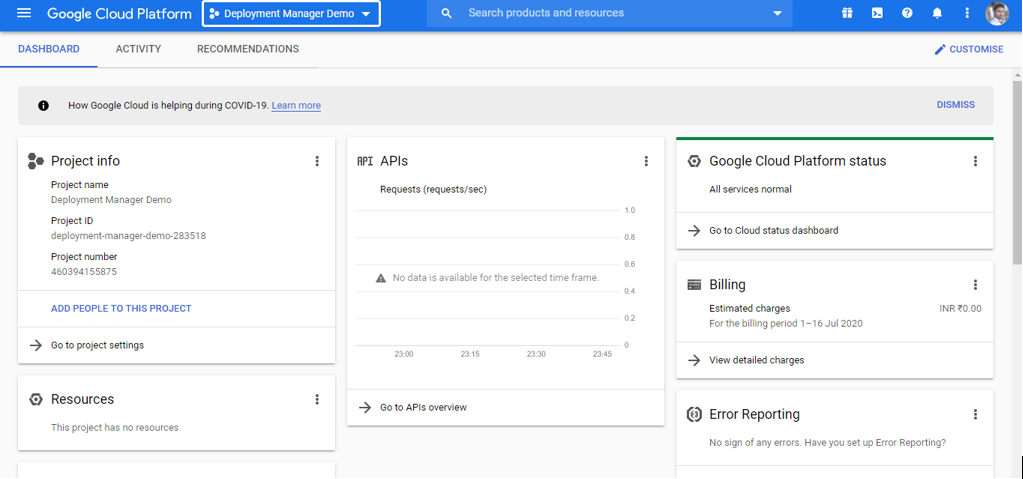The image size is (1023, 479).
Task: Dismiss the COVID-19 banner
Action: coord(956,104)
